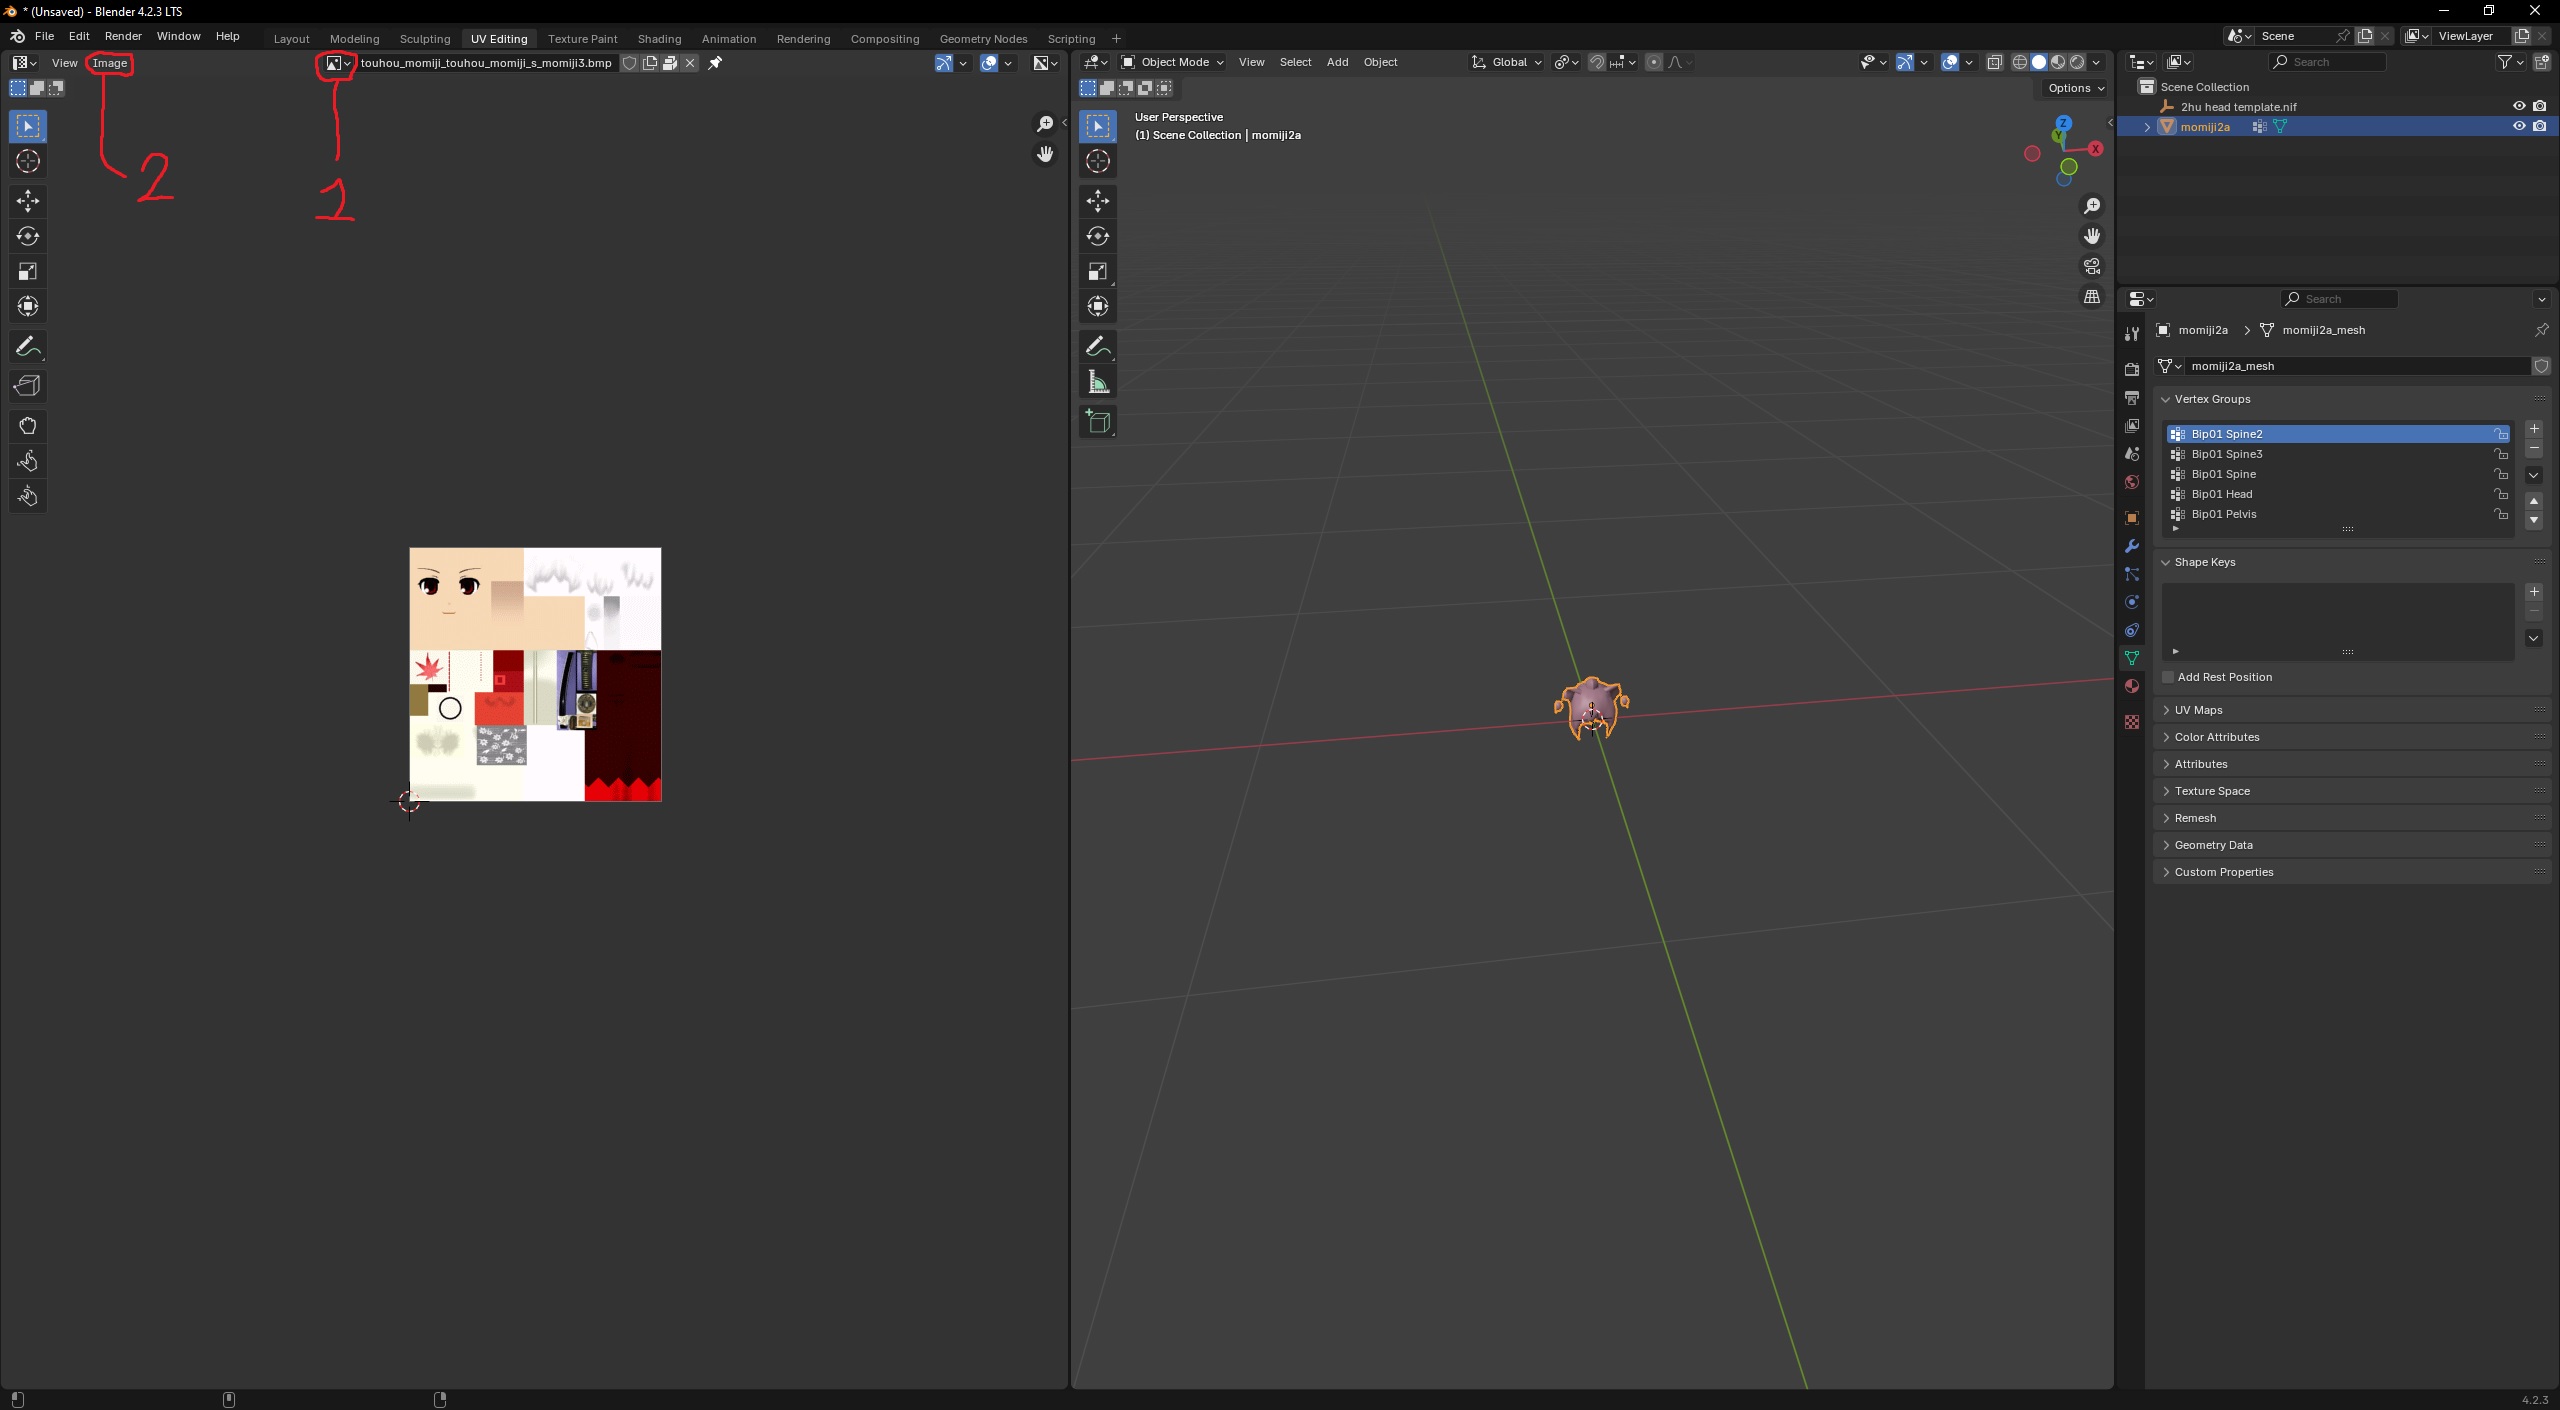Toggle camera view in 3D viewport
The image size is (2560, 1410).
coord(2092,266)
